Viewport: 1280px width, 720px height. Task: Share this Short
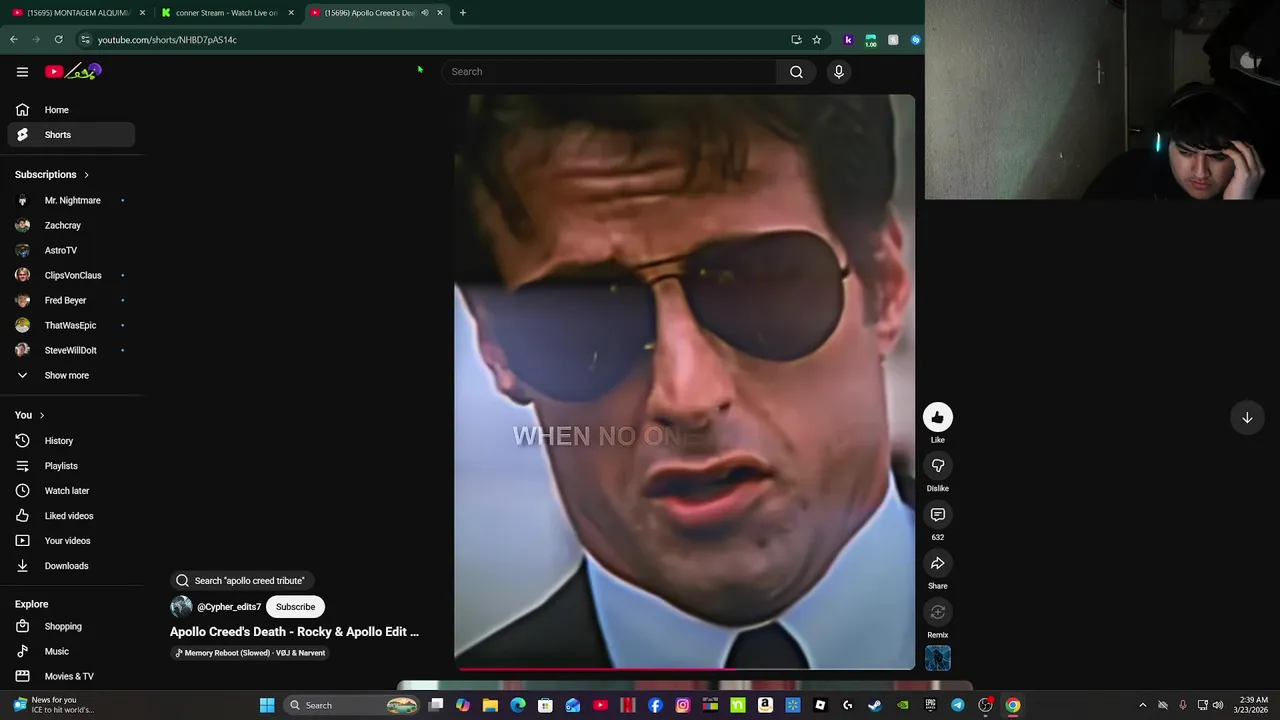coord(937,564)
